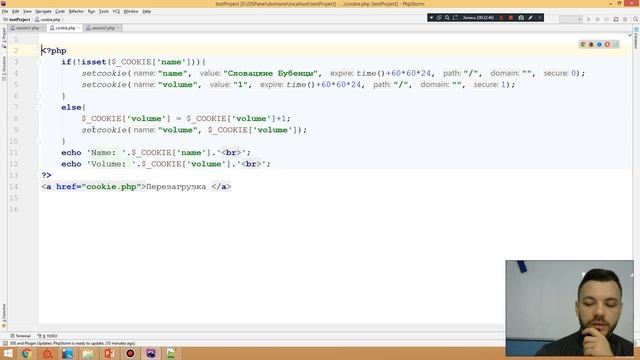Open the recorder dropdown arrow

click(x=431, y=18)
